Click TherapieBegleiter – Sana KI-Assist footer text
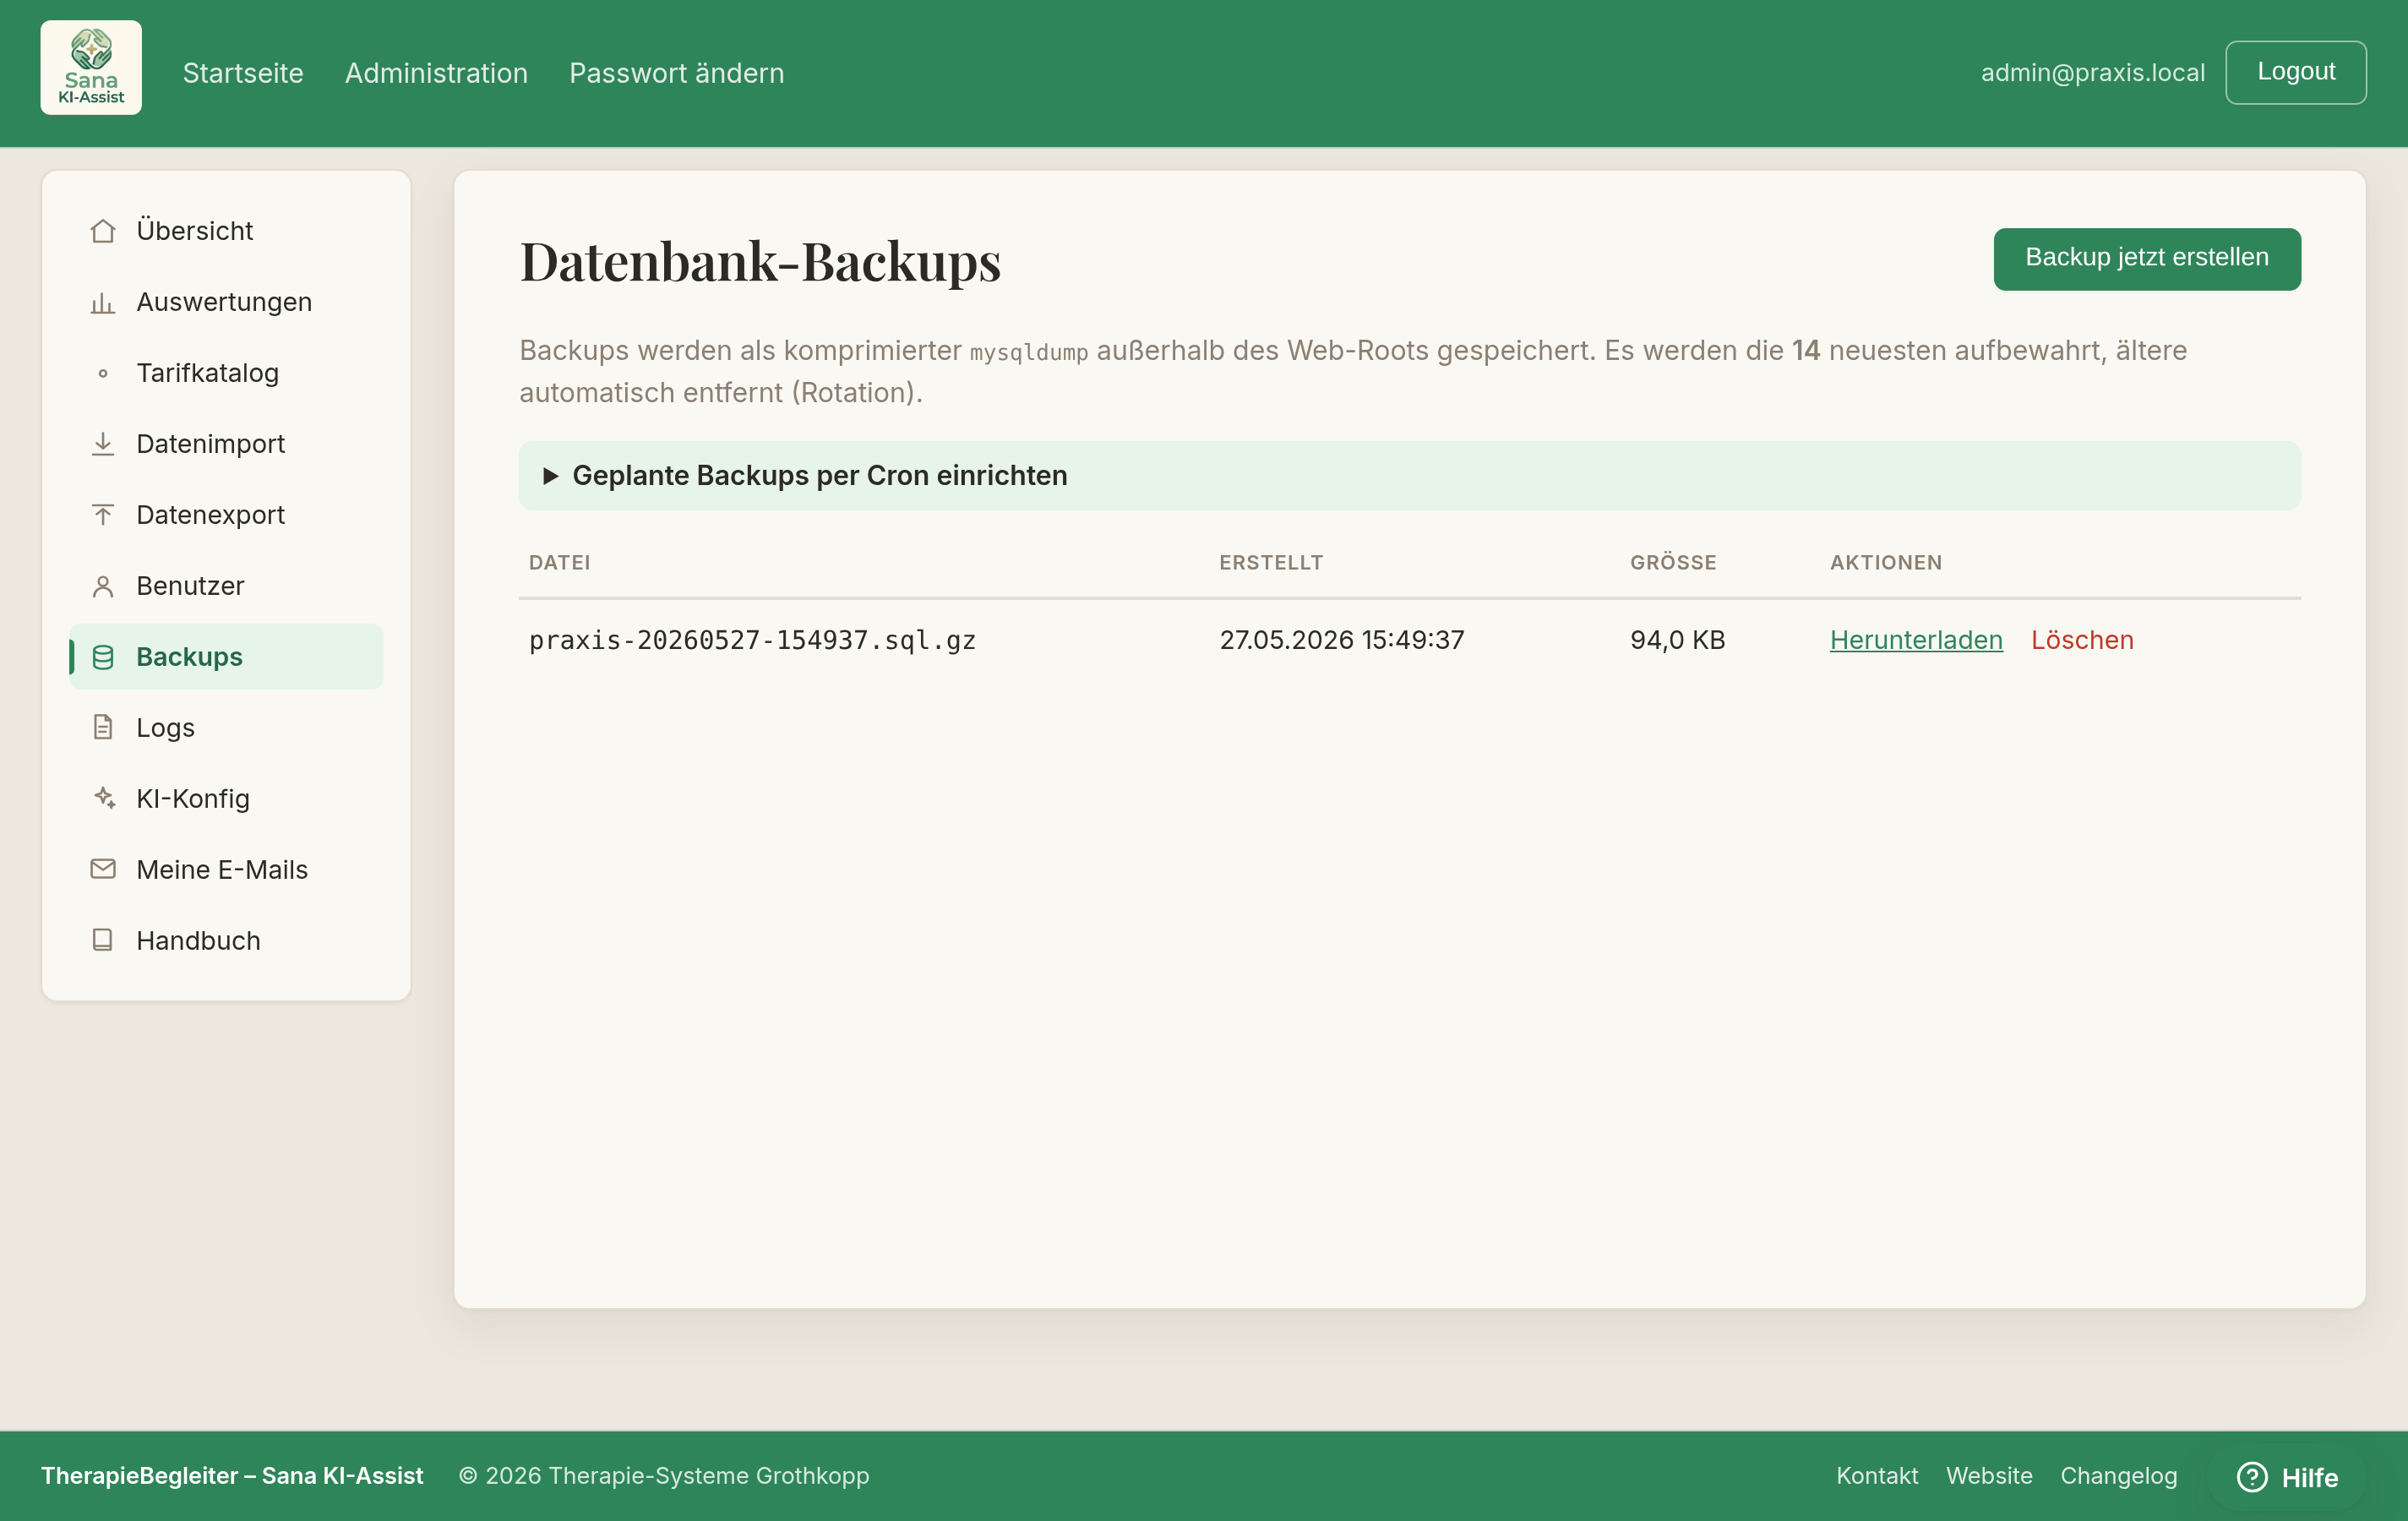Screen dimensions: 2408x1521 [x=232, y=1476]
